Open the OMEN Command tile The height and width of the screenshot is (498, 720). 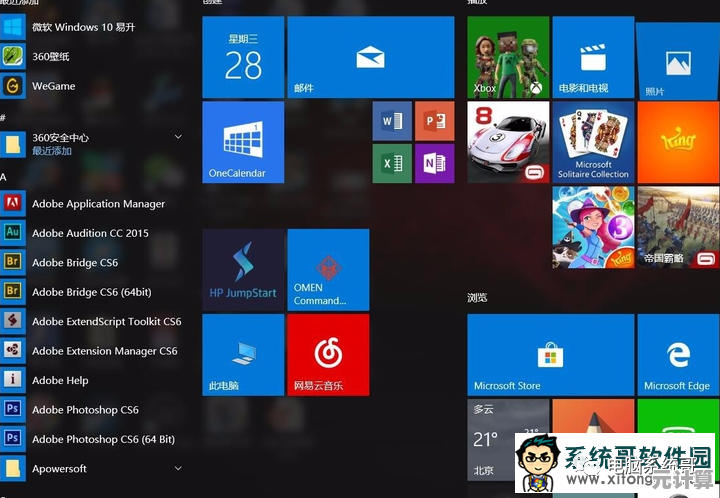click(328, 270)
